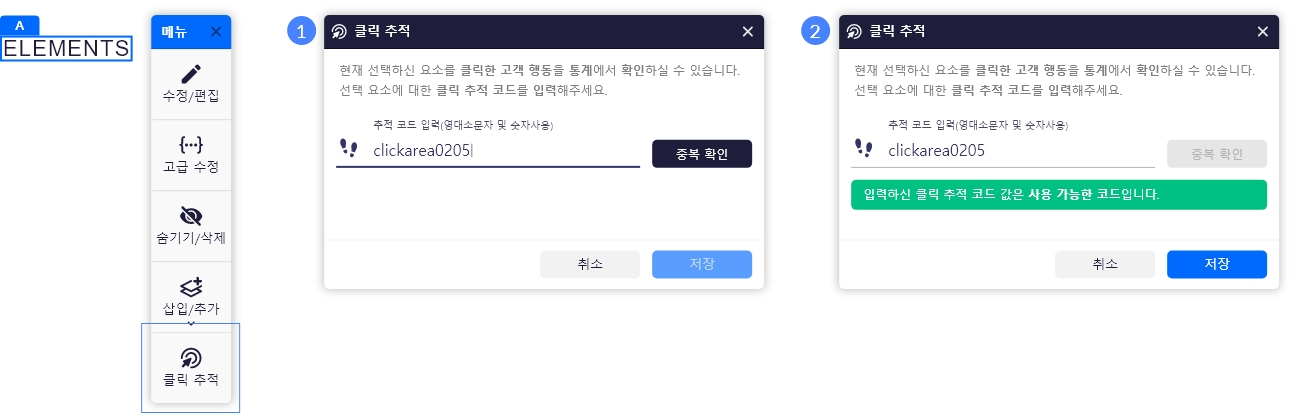Close dialog 1 using its X button
The image size is (1295, 419).
tap(747, 31)
